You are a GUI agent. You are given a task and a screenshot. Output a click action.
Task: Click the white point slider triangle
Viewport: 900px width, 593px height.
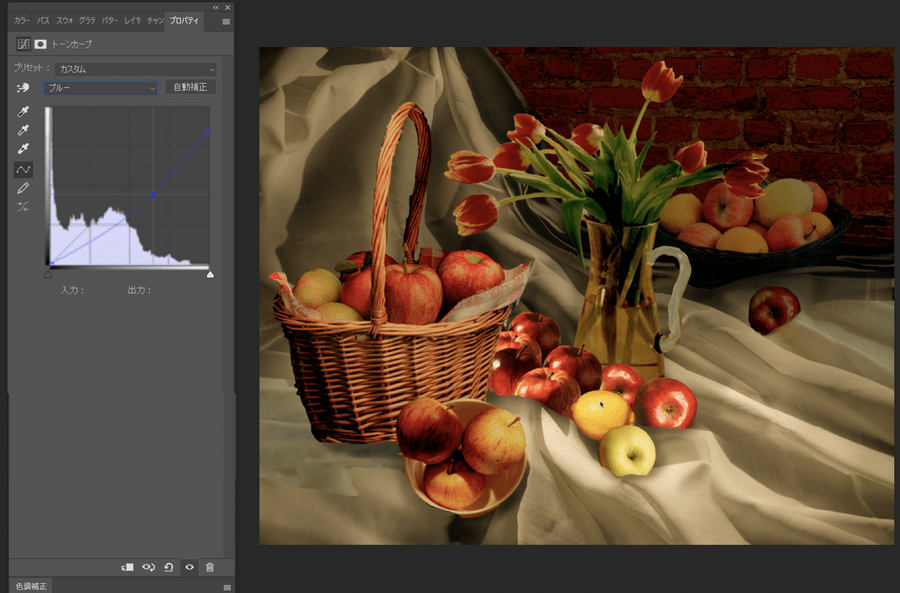click(210, 273)
